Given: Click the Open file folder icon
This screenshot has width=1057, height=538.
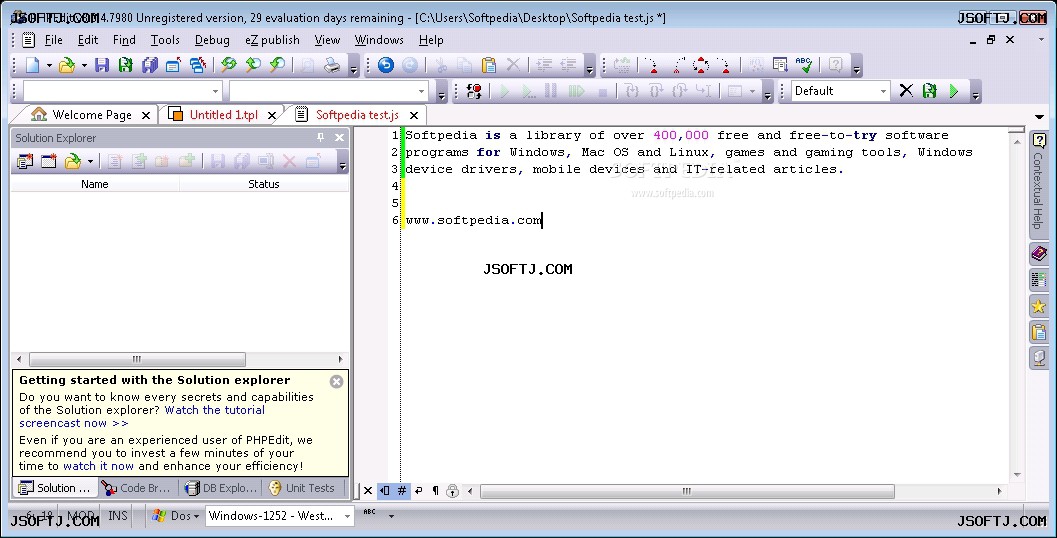Looking at the screenshot, I should click(67, 65).
